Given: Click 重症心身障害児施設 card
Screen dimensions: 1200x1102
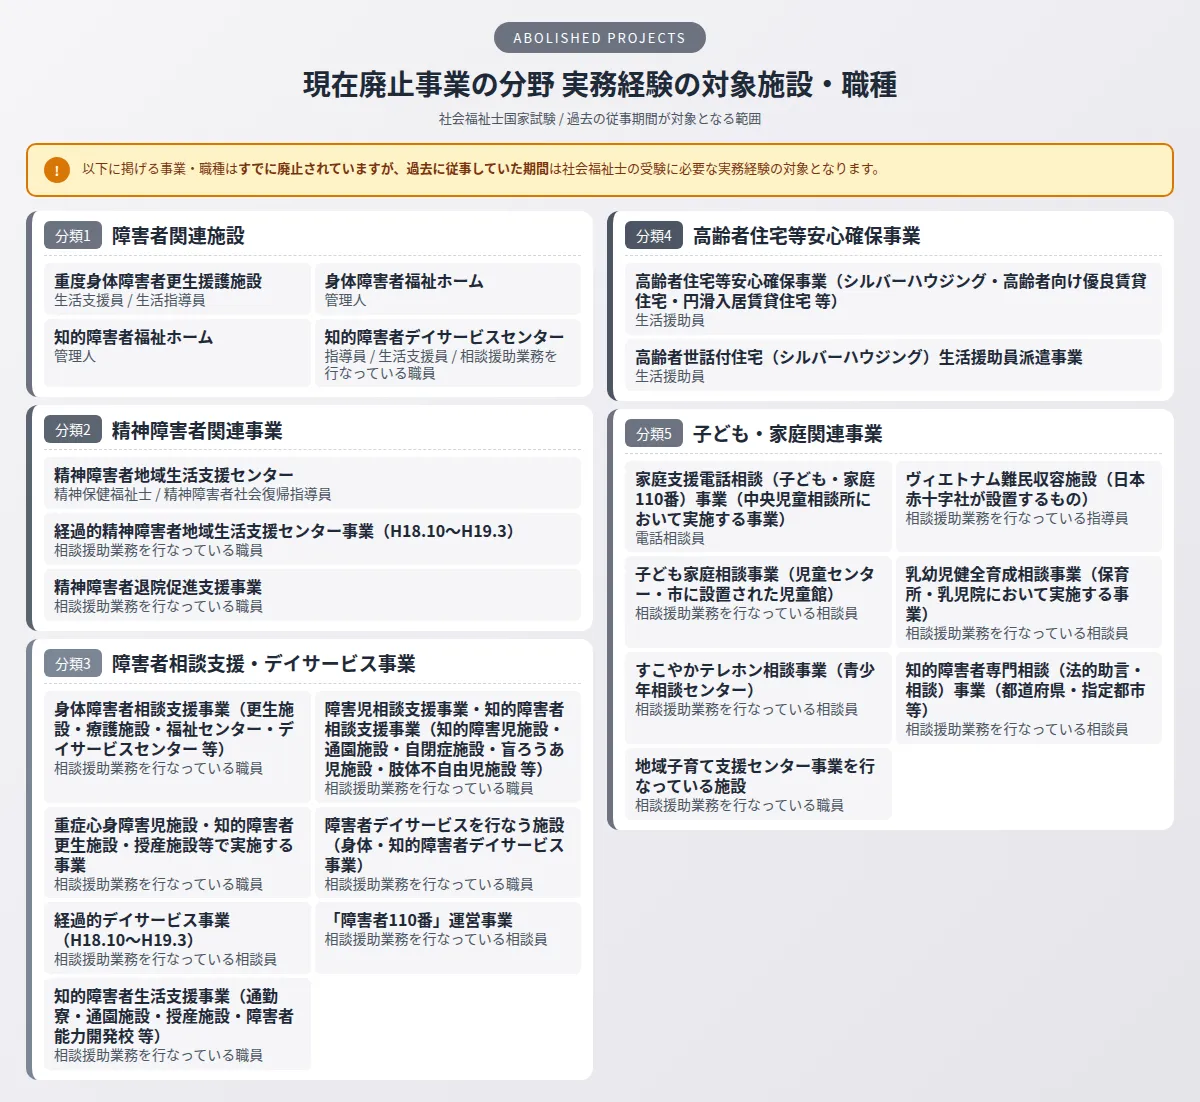Looking at the screenshot, I should tap(177, 852).
